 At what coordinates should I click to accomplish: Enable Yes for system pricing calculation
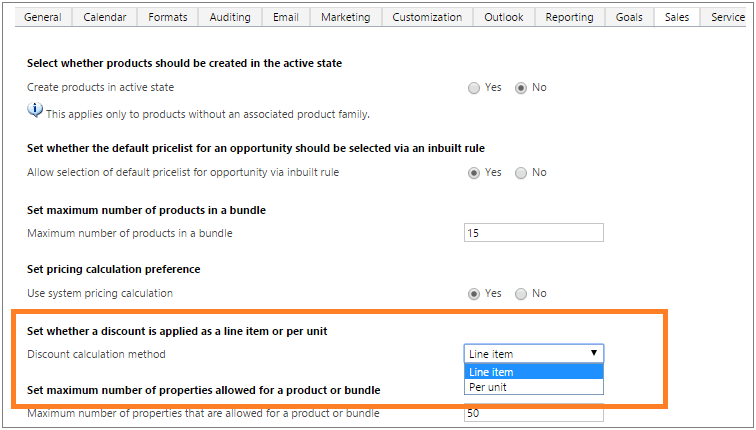pyautogui.click(x=474, y=294)
